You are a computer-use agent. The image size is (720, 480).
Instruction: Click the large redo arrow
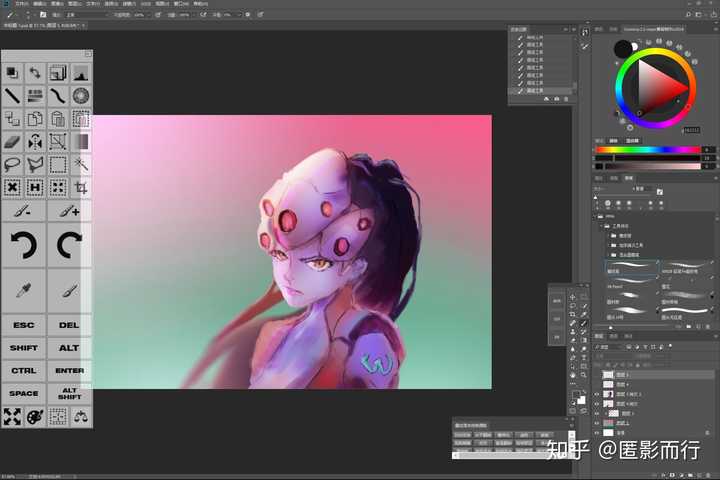[x=69, y=244]
